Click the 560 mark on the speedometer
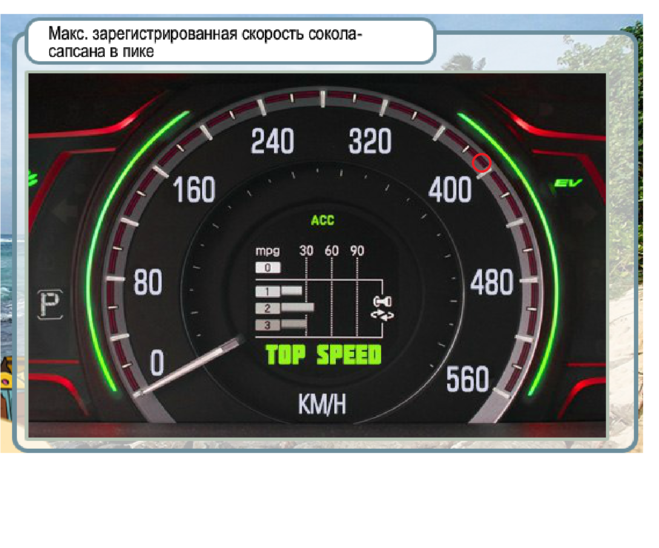The image size is (659, 548). (466, 378)
